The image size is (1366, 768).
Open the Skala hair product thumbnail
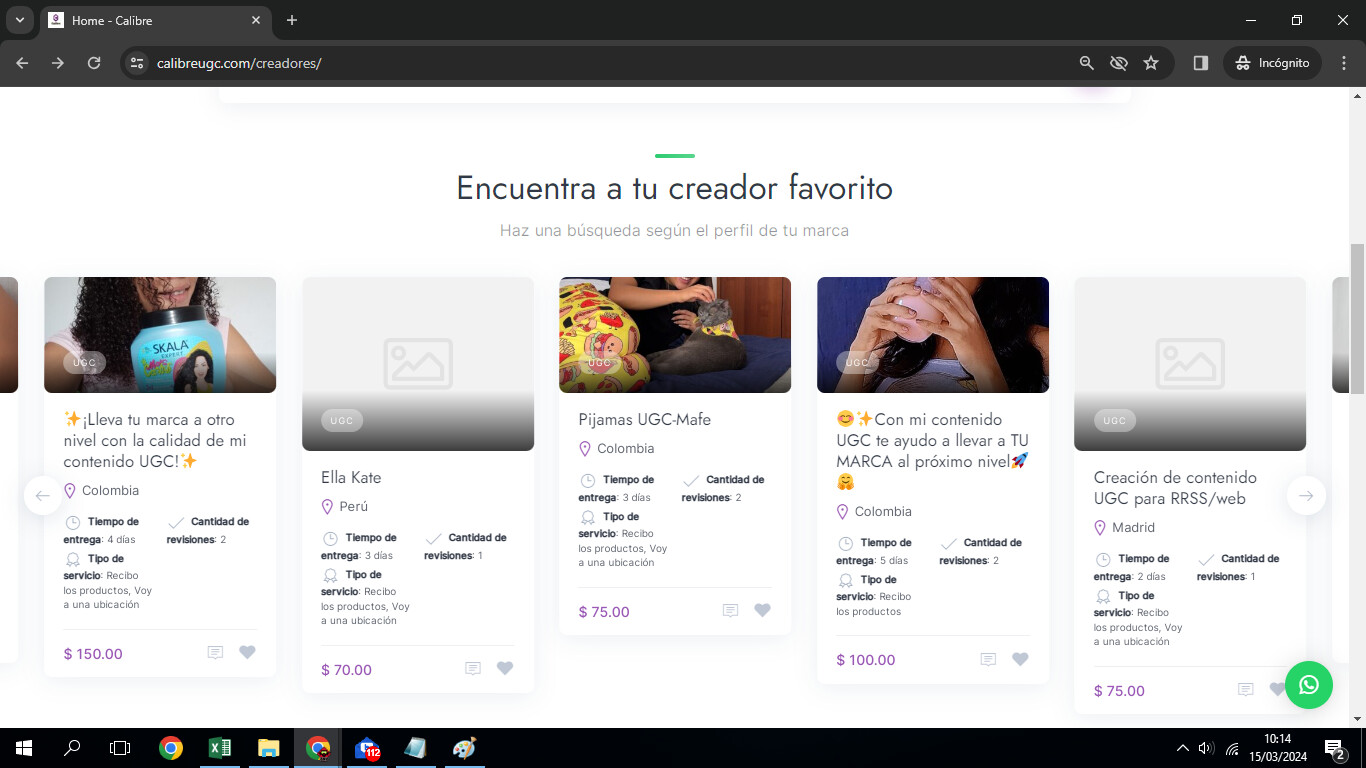point(160,335)
